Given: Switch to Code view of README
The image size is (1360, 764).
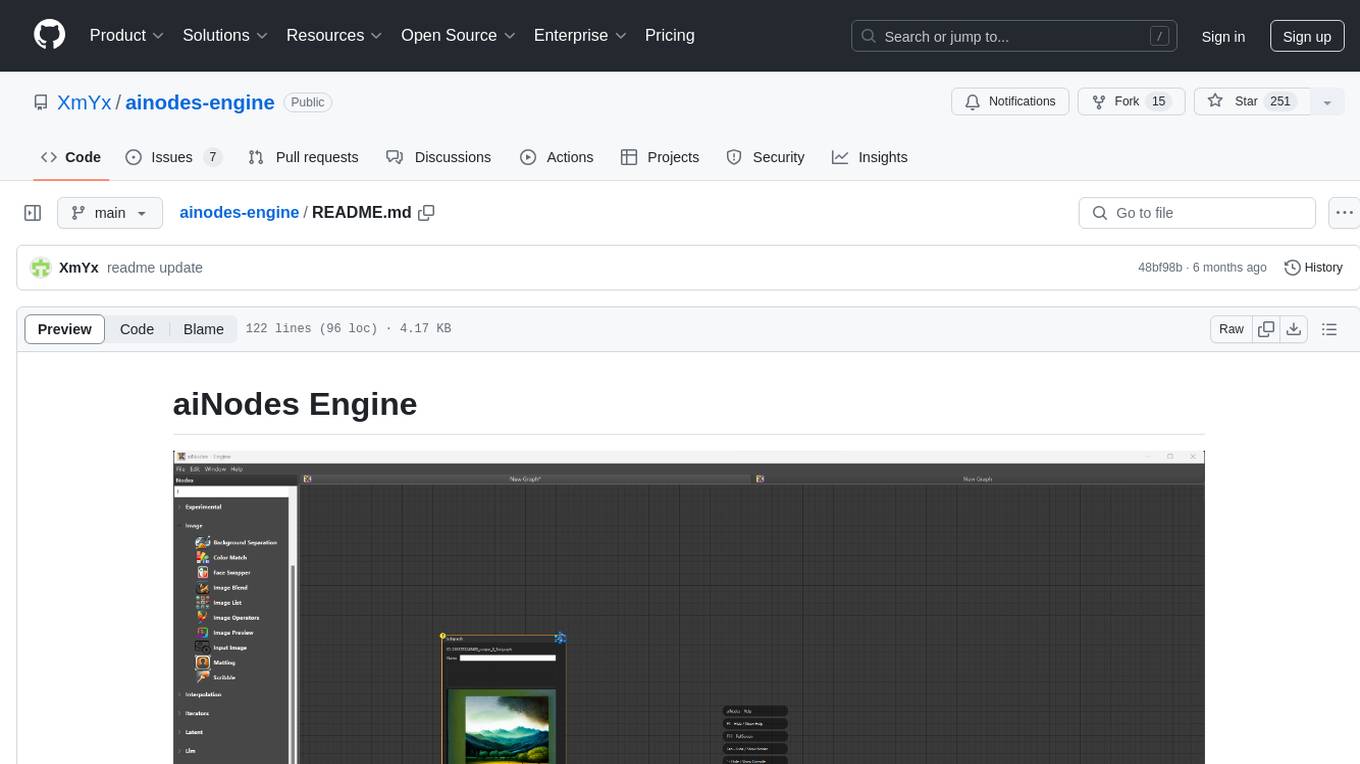Looking at the screenshot, I should pyautogui.click(x=137, y=329).
